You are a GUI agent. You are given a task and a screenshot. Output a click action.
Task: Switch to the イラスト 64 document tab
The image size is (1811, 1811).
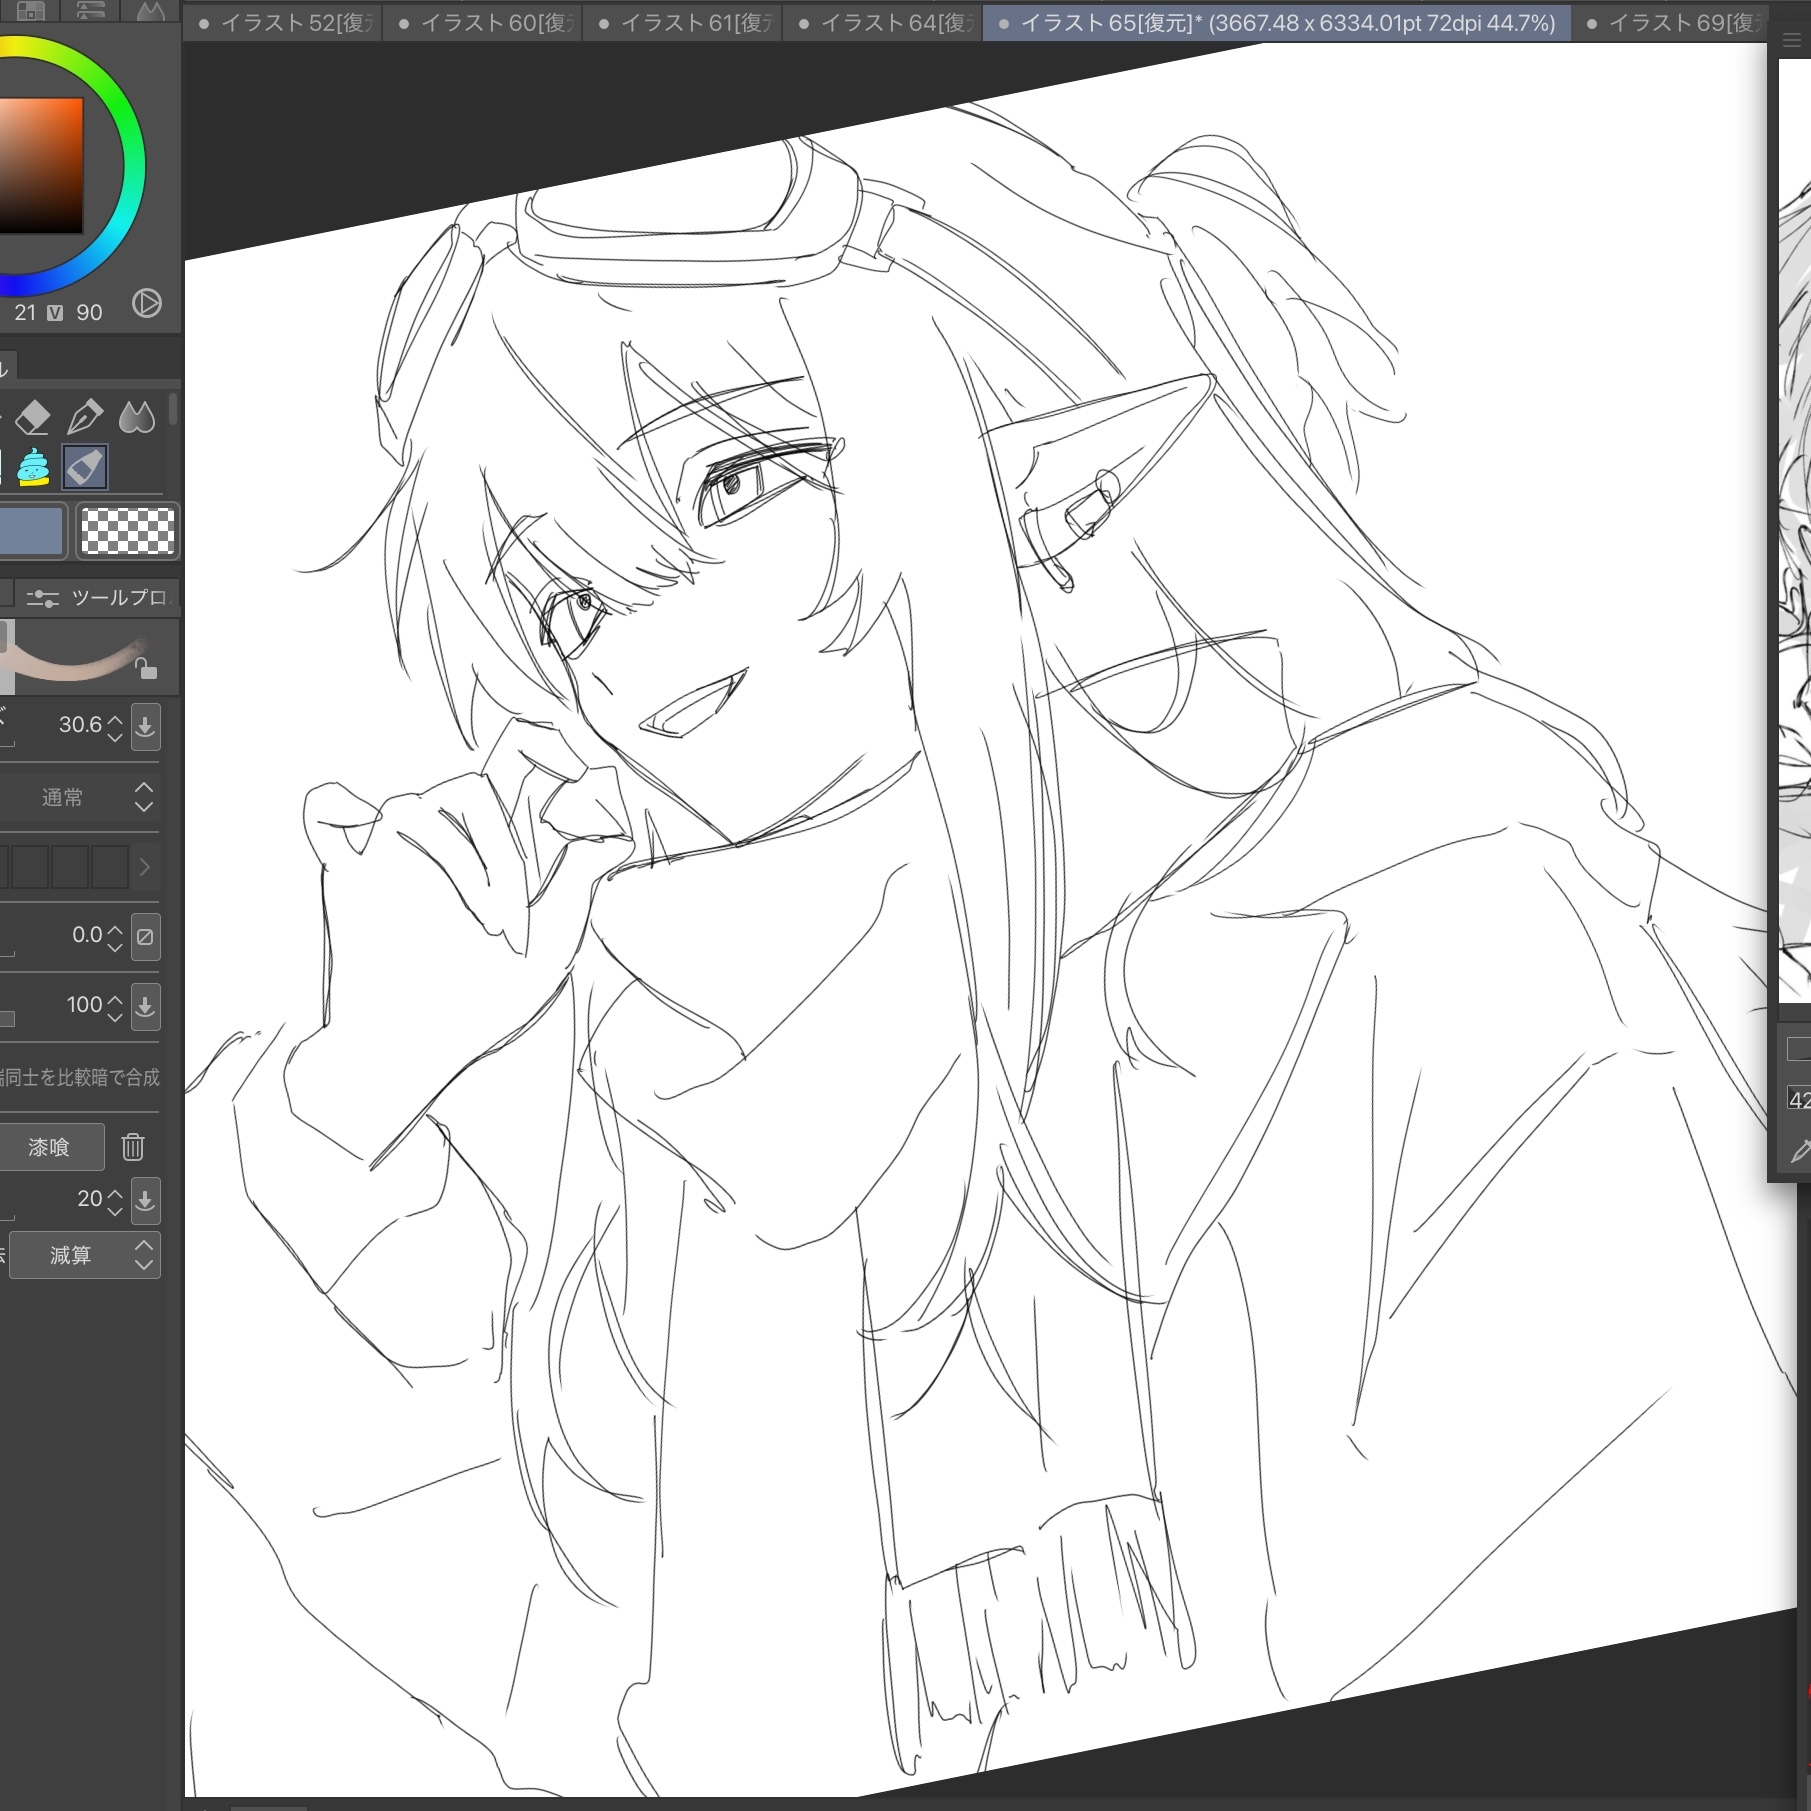(x=884, y=23)
